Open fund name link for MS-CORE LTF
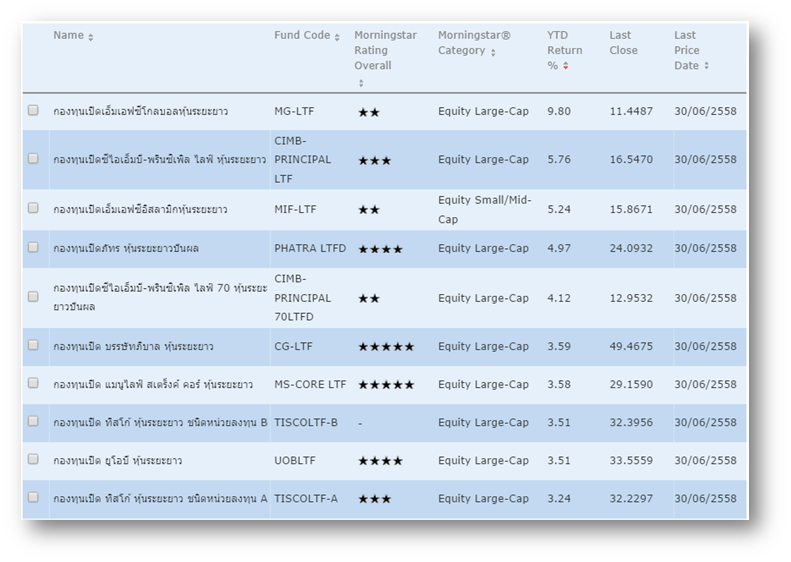Screen dimensions: 791x562 (x=153, y=385)
